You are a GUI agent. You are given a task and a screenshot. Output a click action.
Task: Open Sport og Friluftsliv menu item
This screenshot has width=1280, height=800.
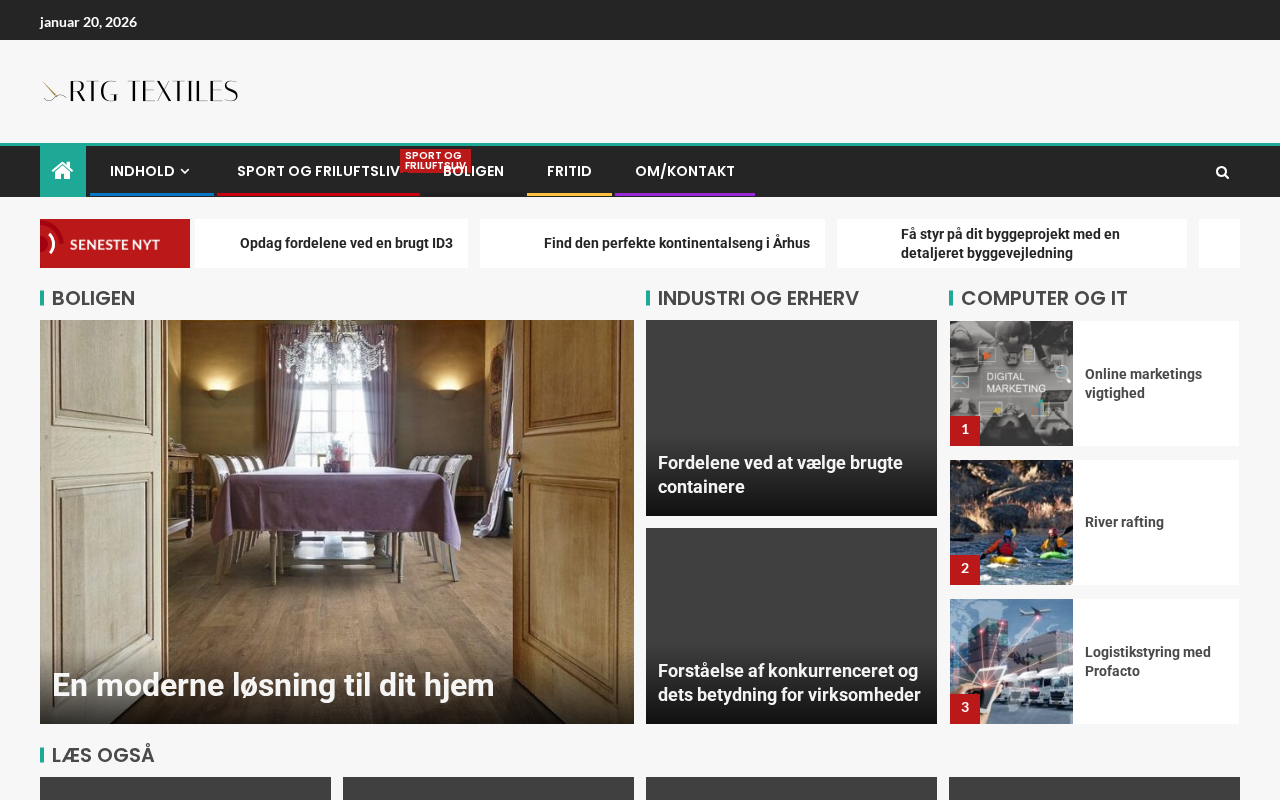coord(318,171)
